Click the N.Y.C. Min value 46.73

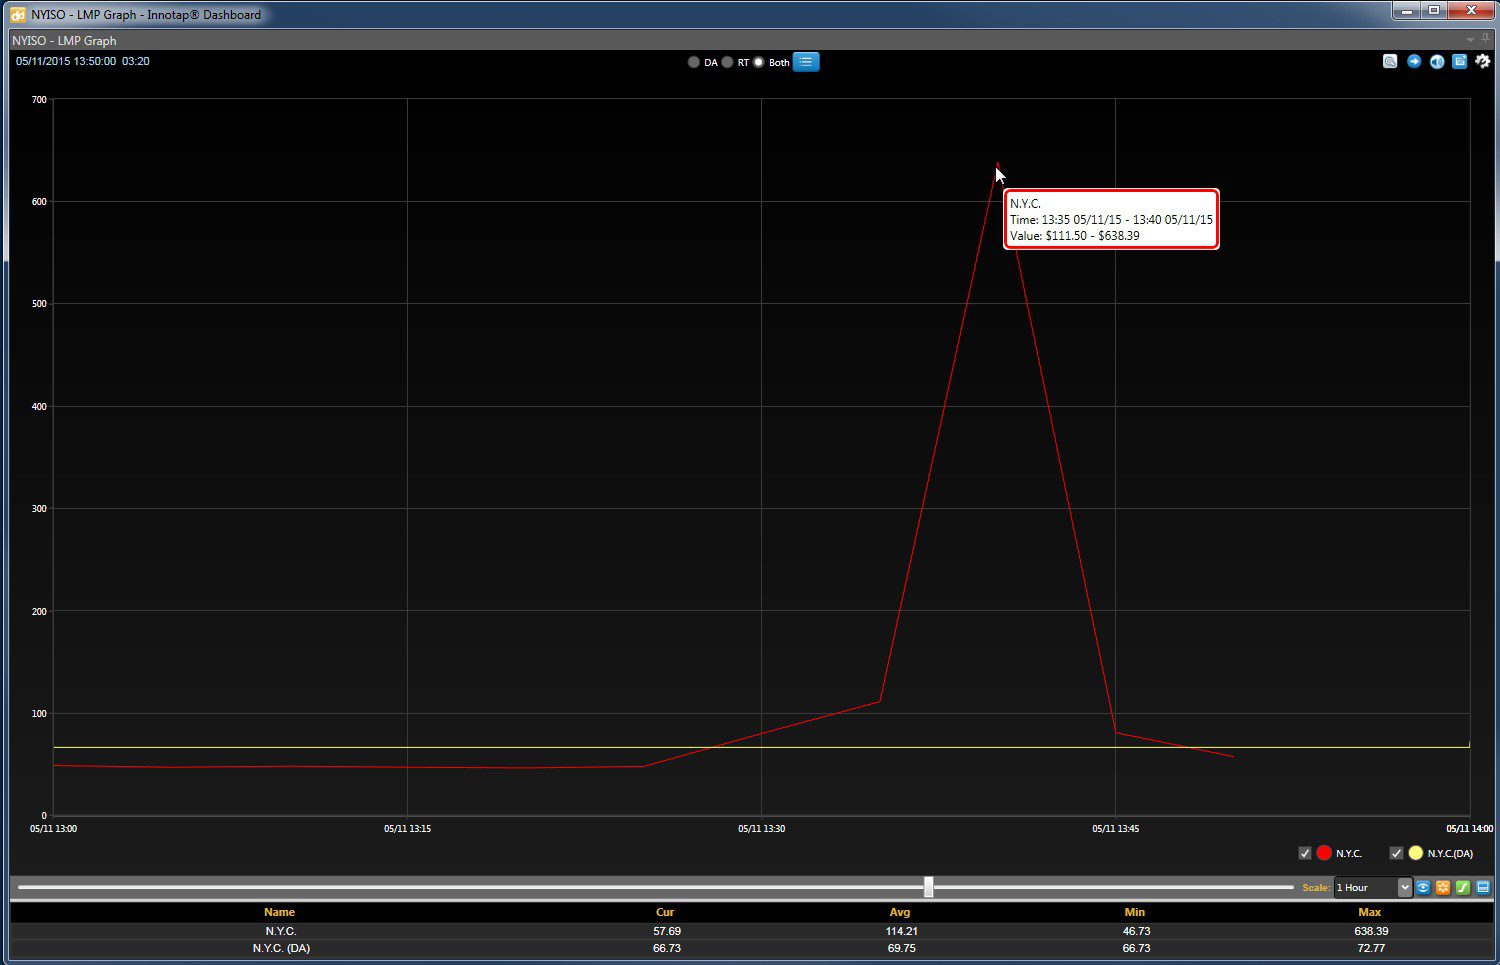[1137, 931]
